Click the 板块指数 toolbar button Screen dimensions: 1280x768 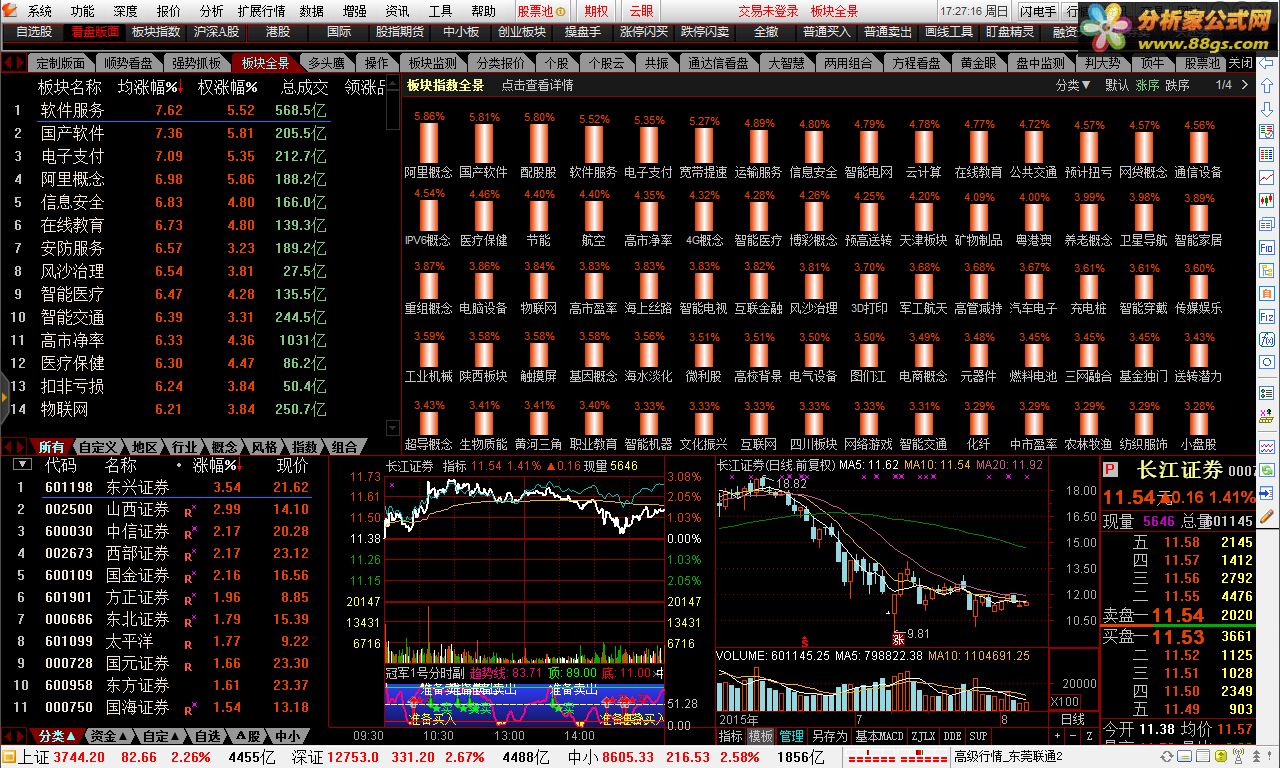156,32
